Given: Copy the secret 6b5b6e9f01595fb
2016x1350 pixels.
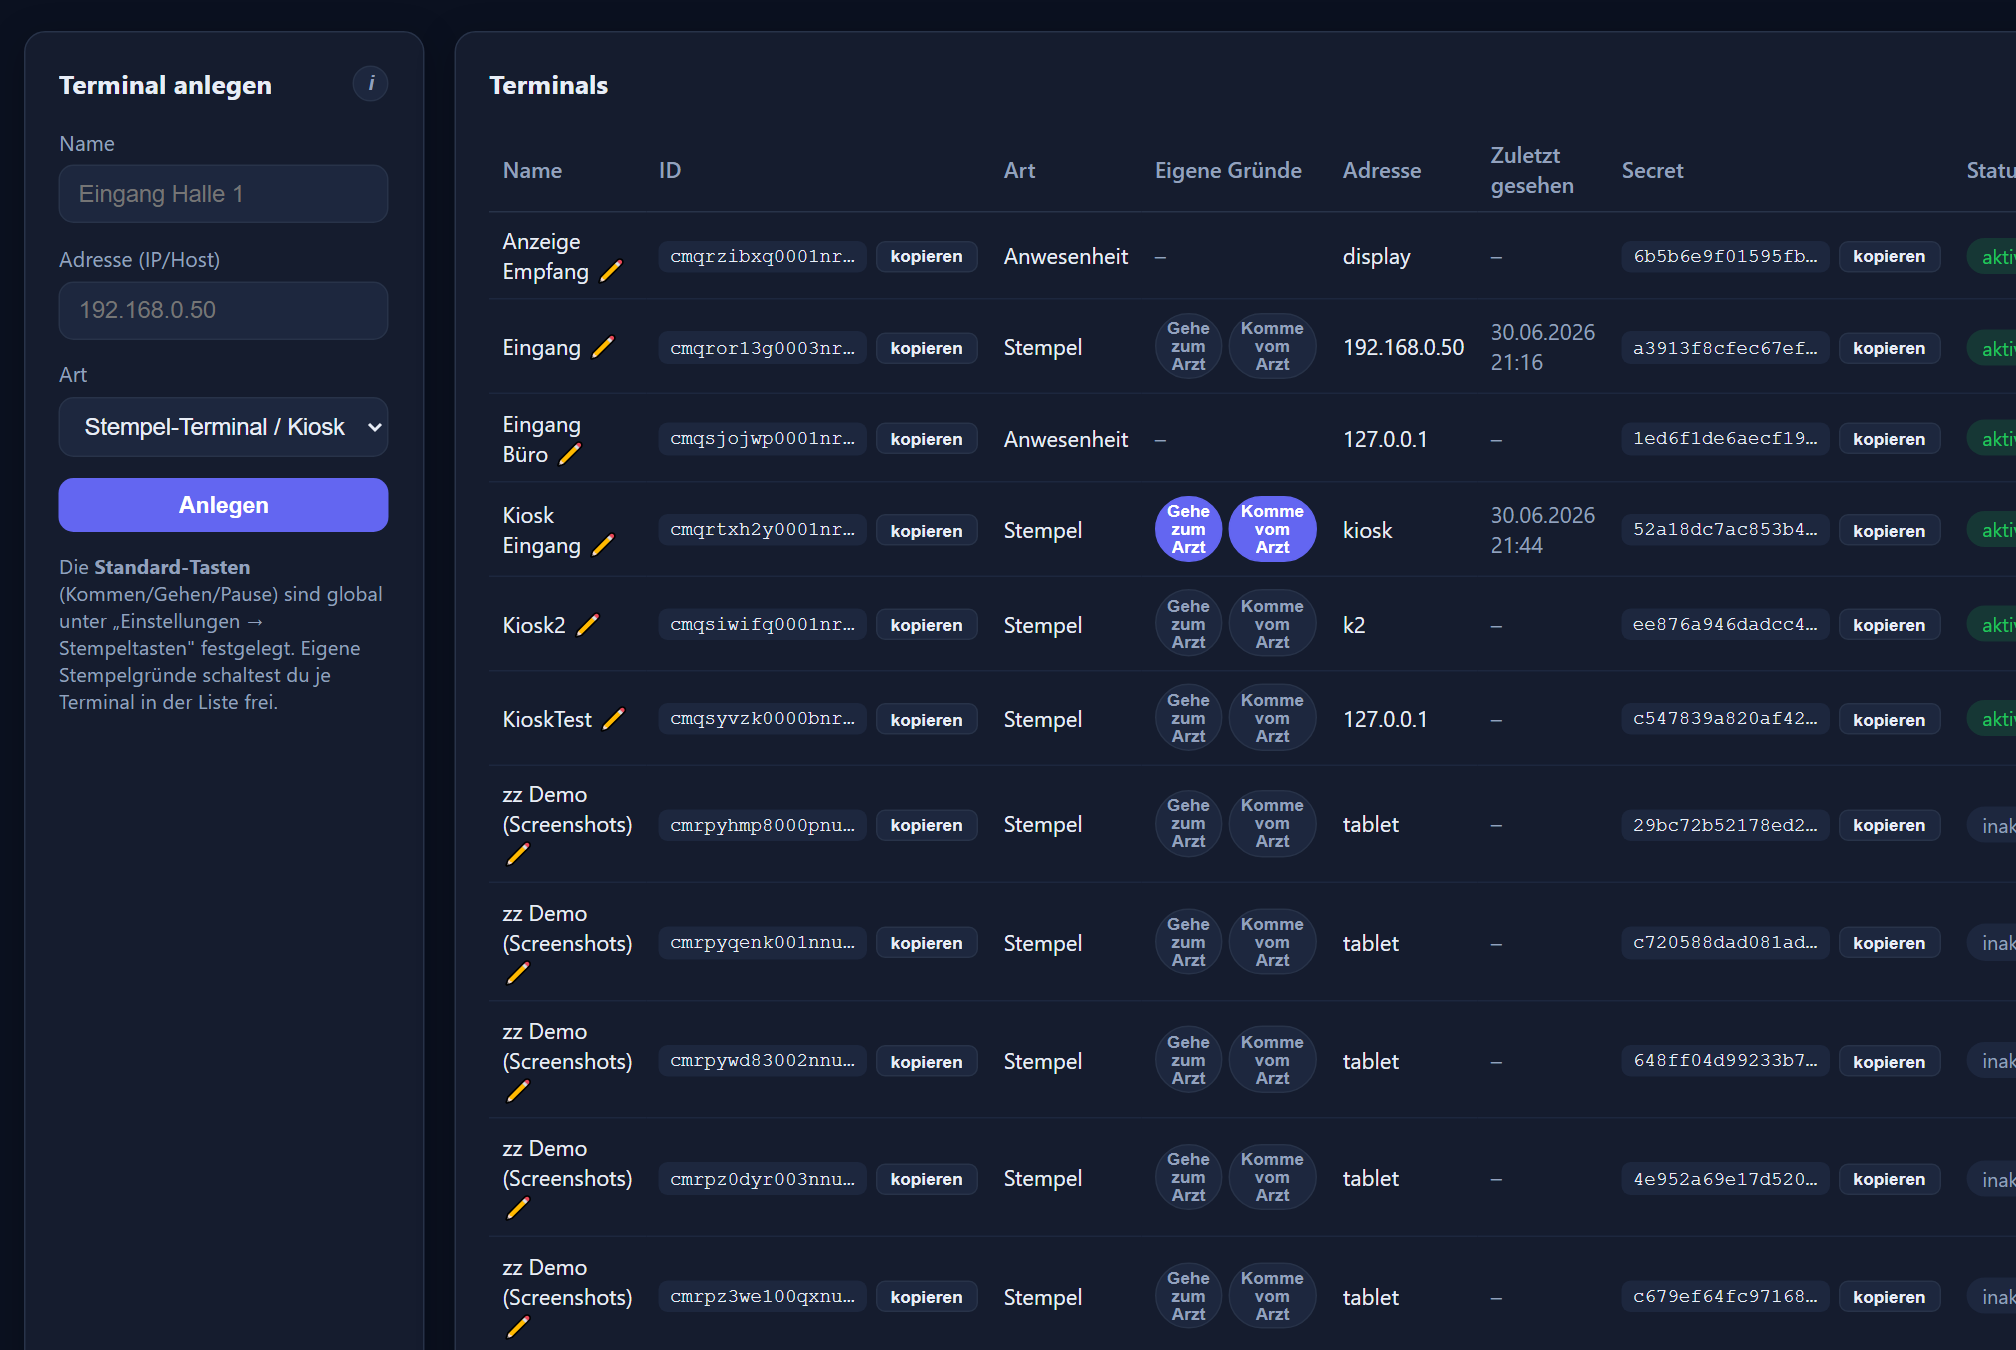Looking at the screenshot, I should 1888,256.
